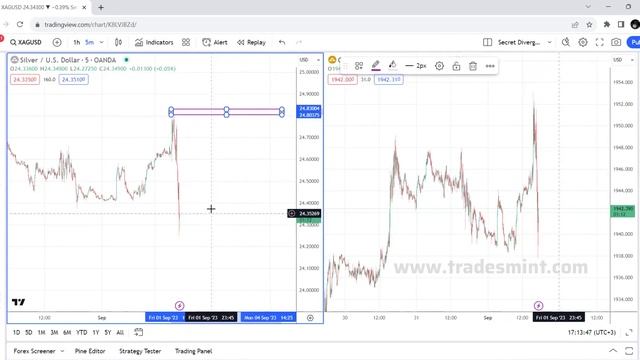Open the Trading Panel tab
The height and width of the screenshot is (360, 640).
193,351
